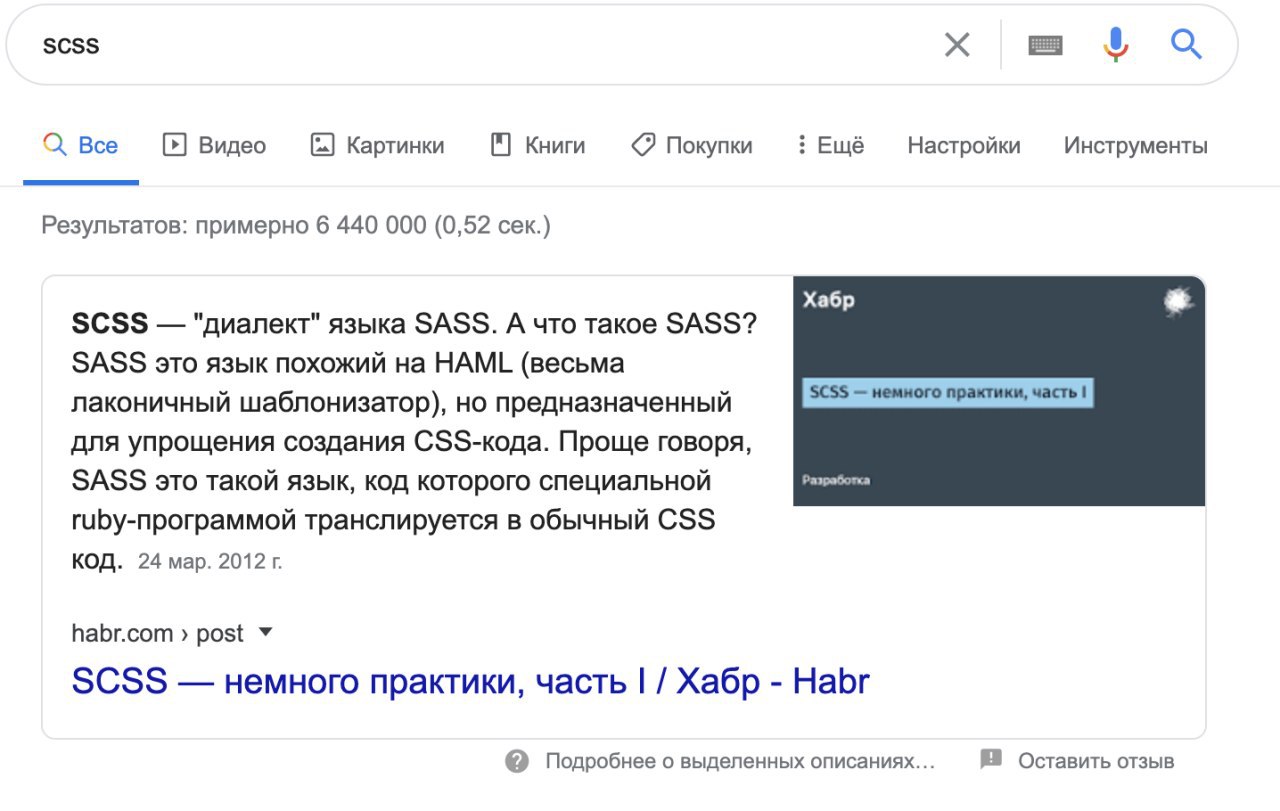Expand the 'Ещё' more options menu

830,145
